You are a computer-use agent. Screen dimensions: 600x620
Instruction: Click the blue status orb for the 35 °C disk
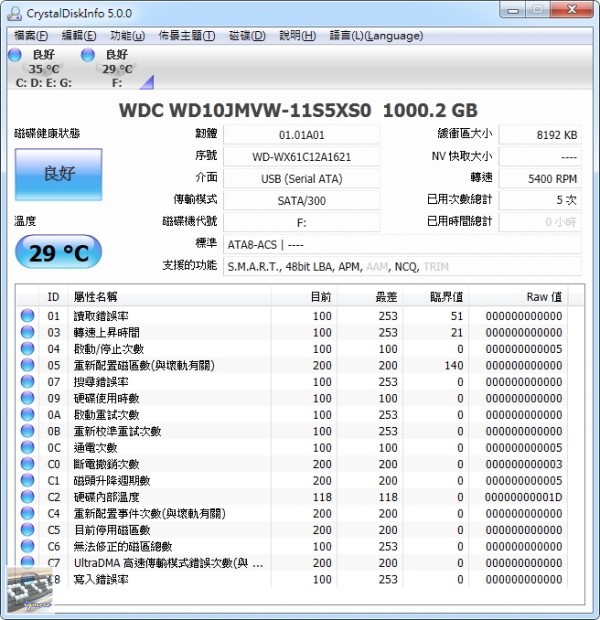coord(15,55)
